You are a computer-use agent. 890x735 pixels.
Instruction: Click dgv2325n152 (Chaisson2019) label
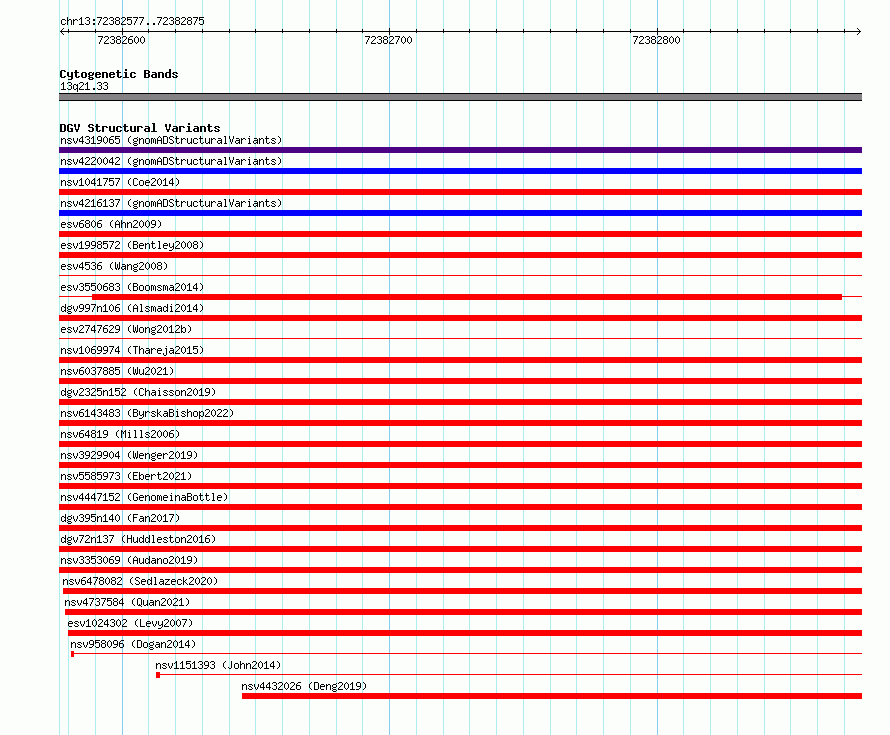138,392
